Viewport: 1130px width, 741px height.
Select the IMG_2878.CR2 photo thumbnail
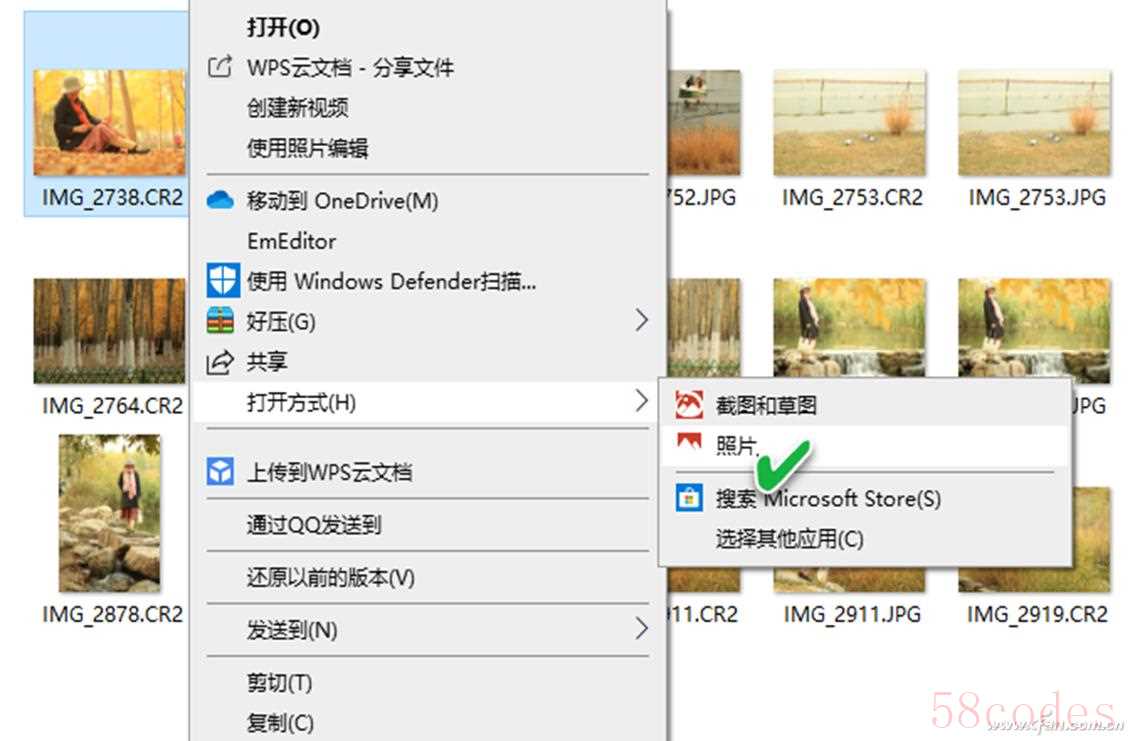[110, 513]
